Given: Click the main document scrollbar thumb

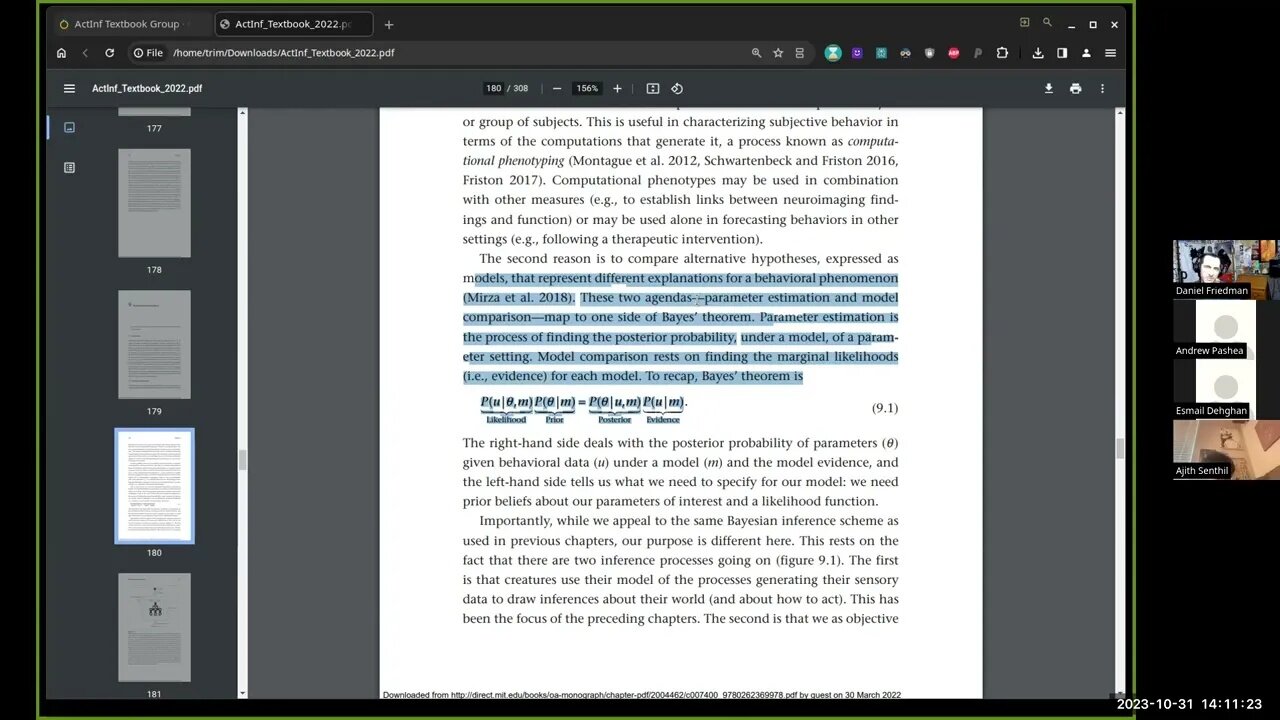Looking at the screenshot, I should coord(1120,448).
